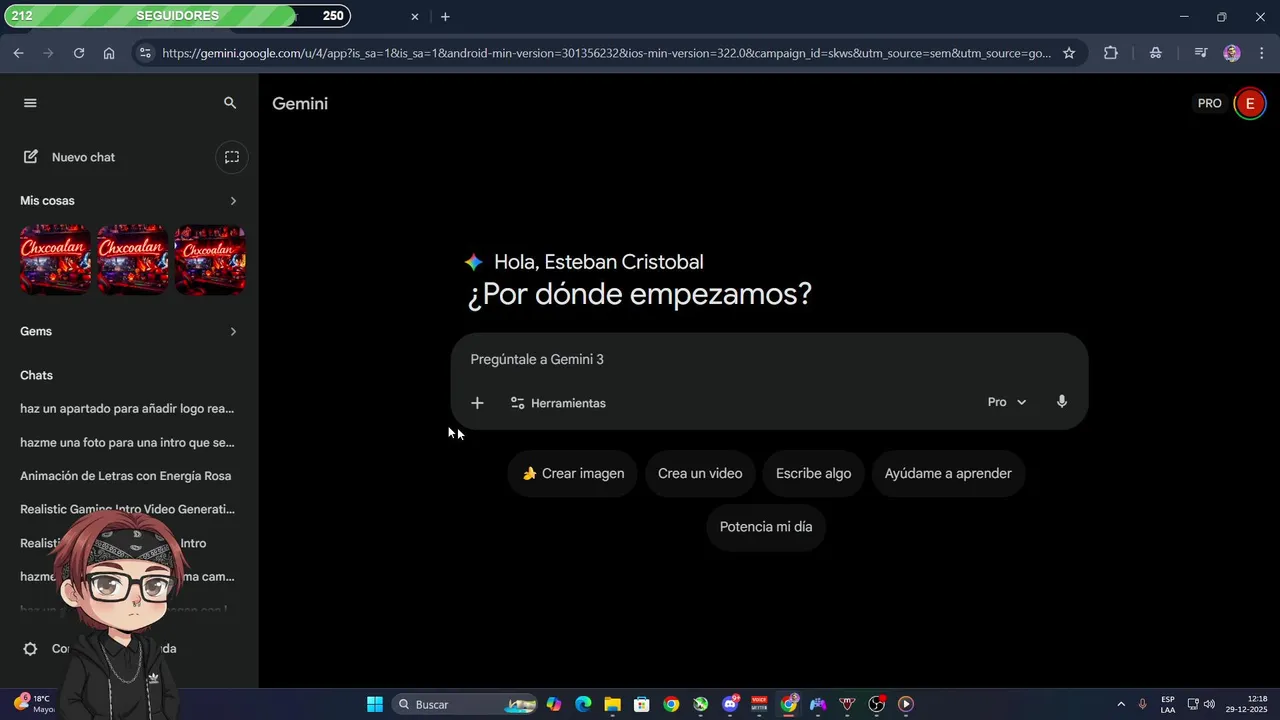Click the plus add-files icon in prompt box
This screenshot has width=1280, height=720.
click(x=477, y=403)
